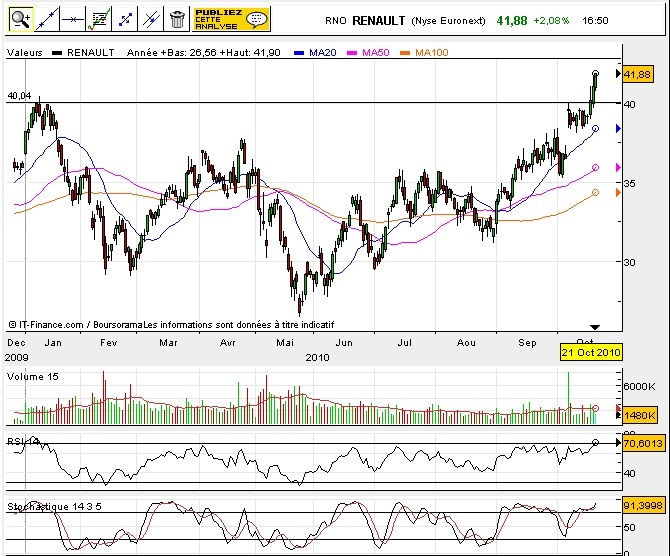670x556 pixels.
Task: Click the black down triangle above Oct
Action: [595, 327]
